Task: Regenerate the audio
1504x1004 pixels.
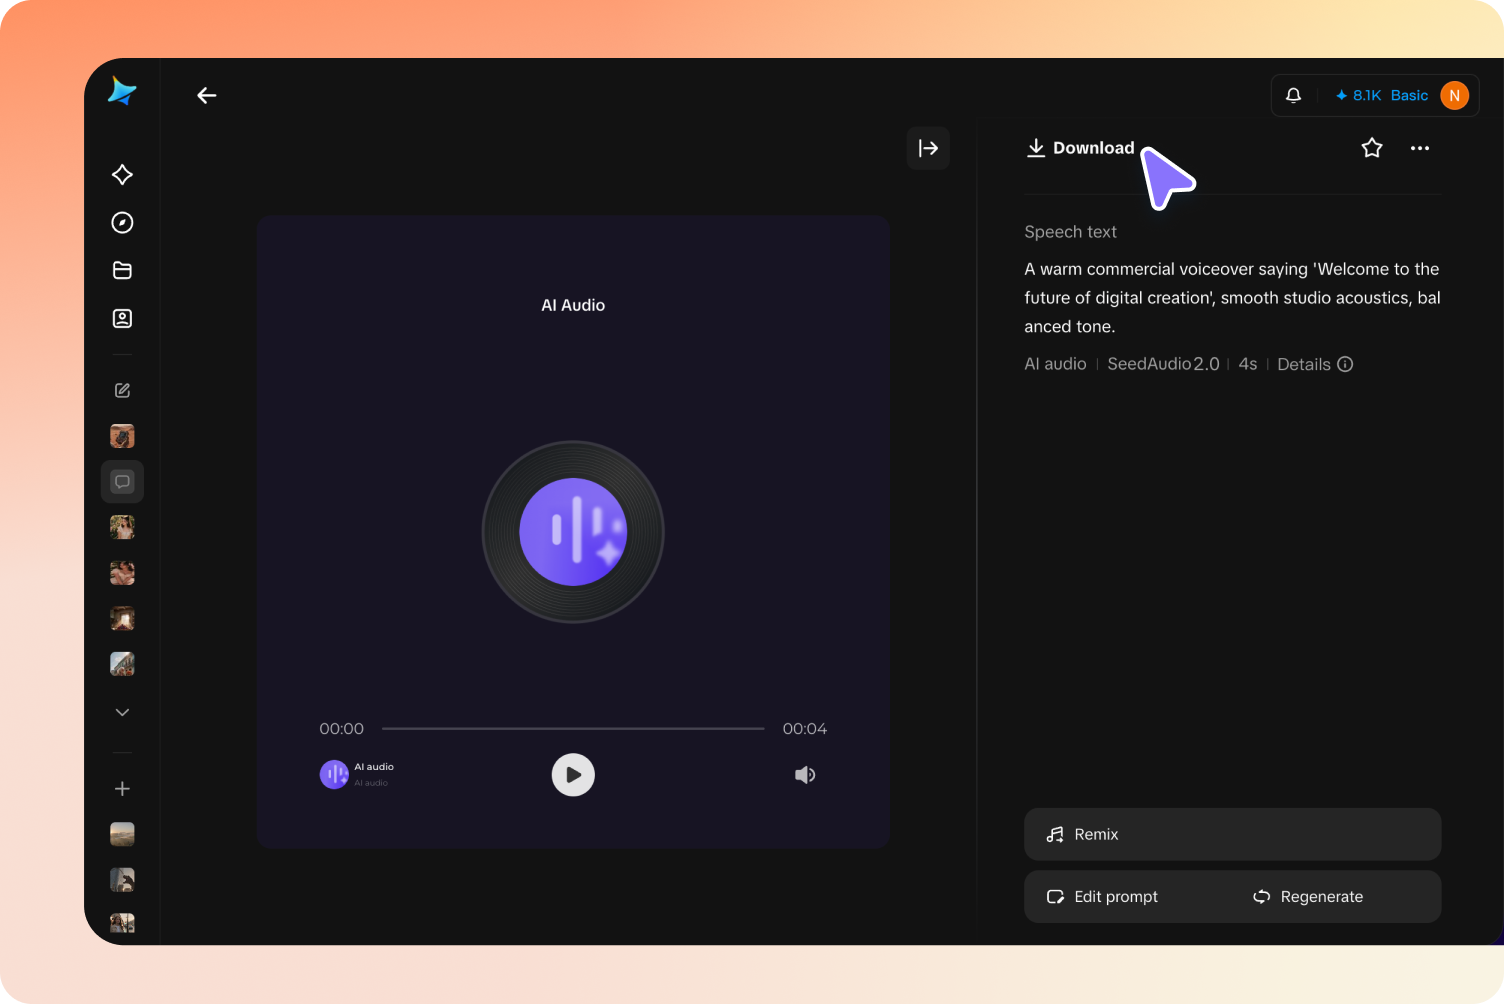Action: pos(1308,896)
